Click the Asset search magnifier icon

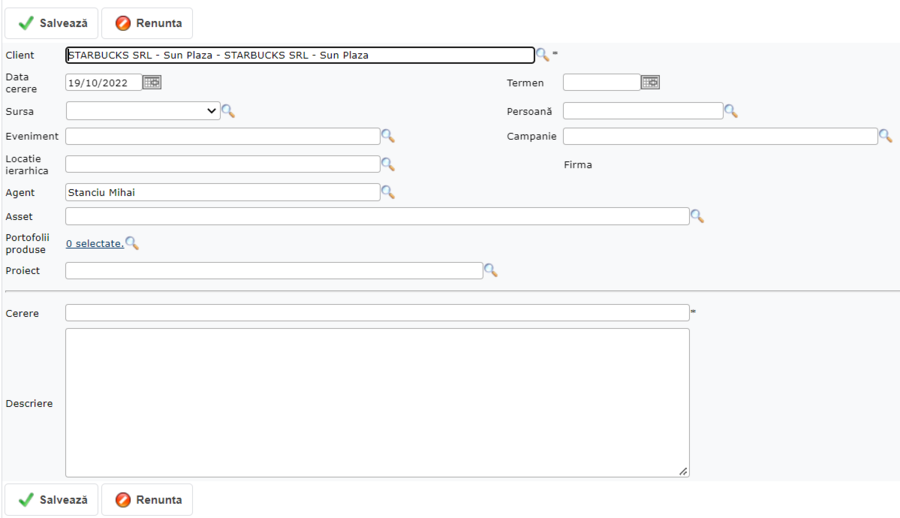(697, 216)
